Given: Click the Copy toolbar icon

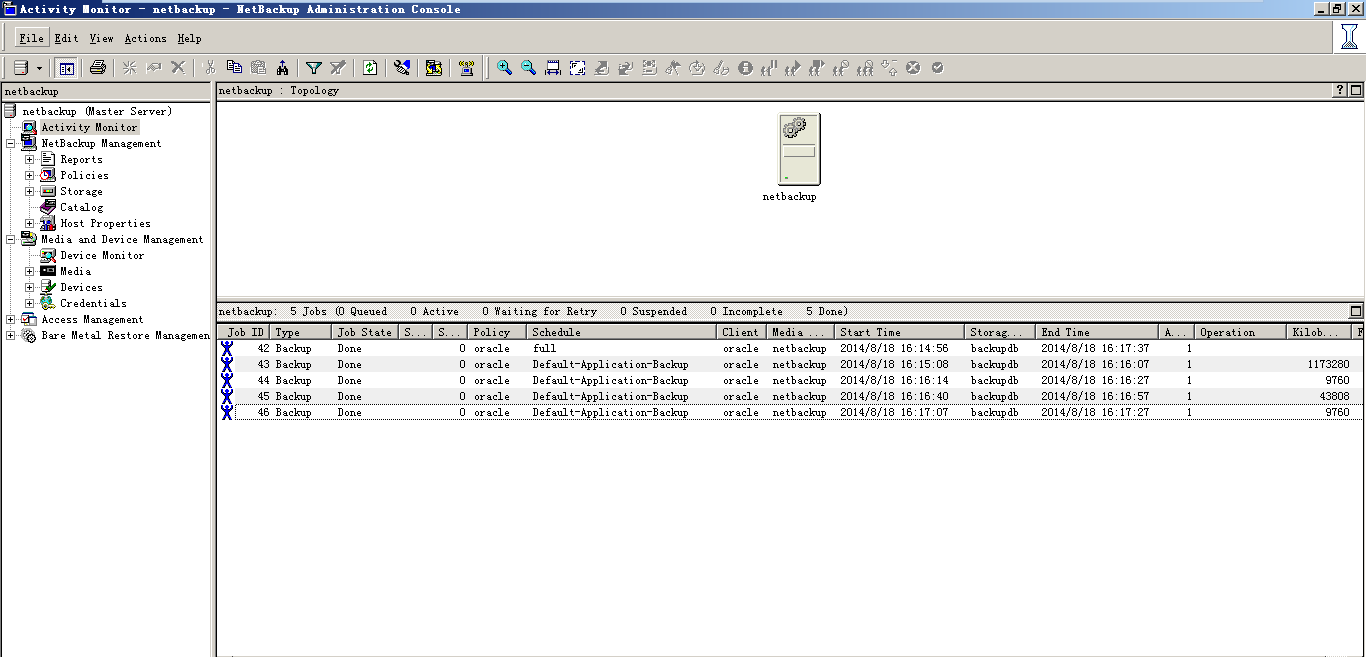Looking at the screenshot, I should 235,68.
